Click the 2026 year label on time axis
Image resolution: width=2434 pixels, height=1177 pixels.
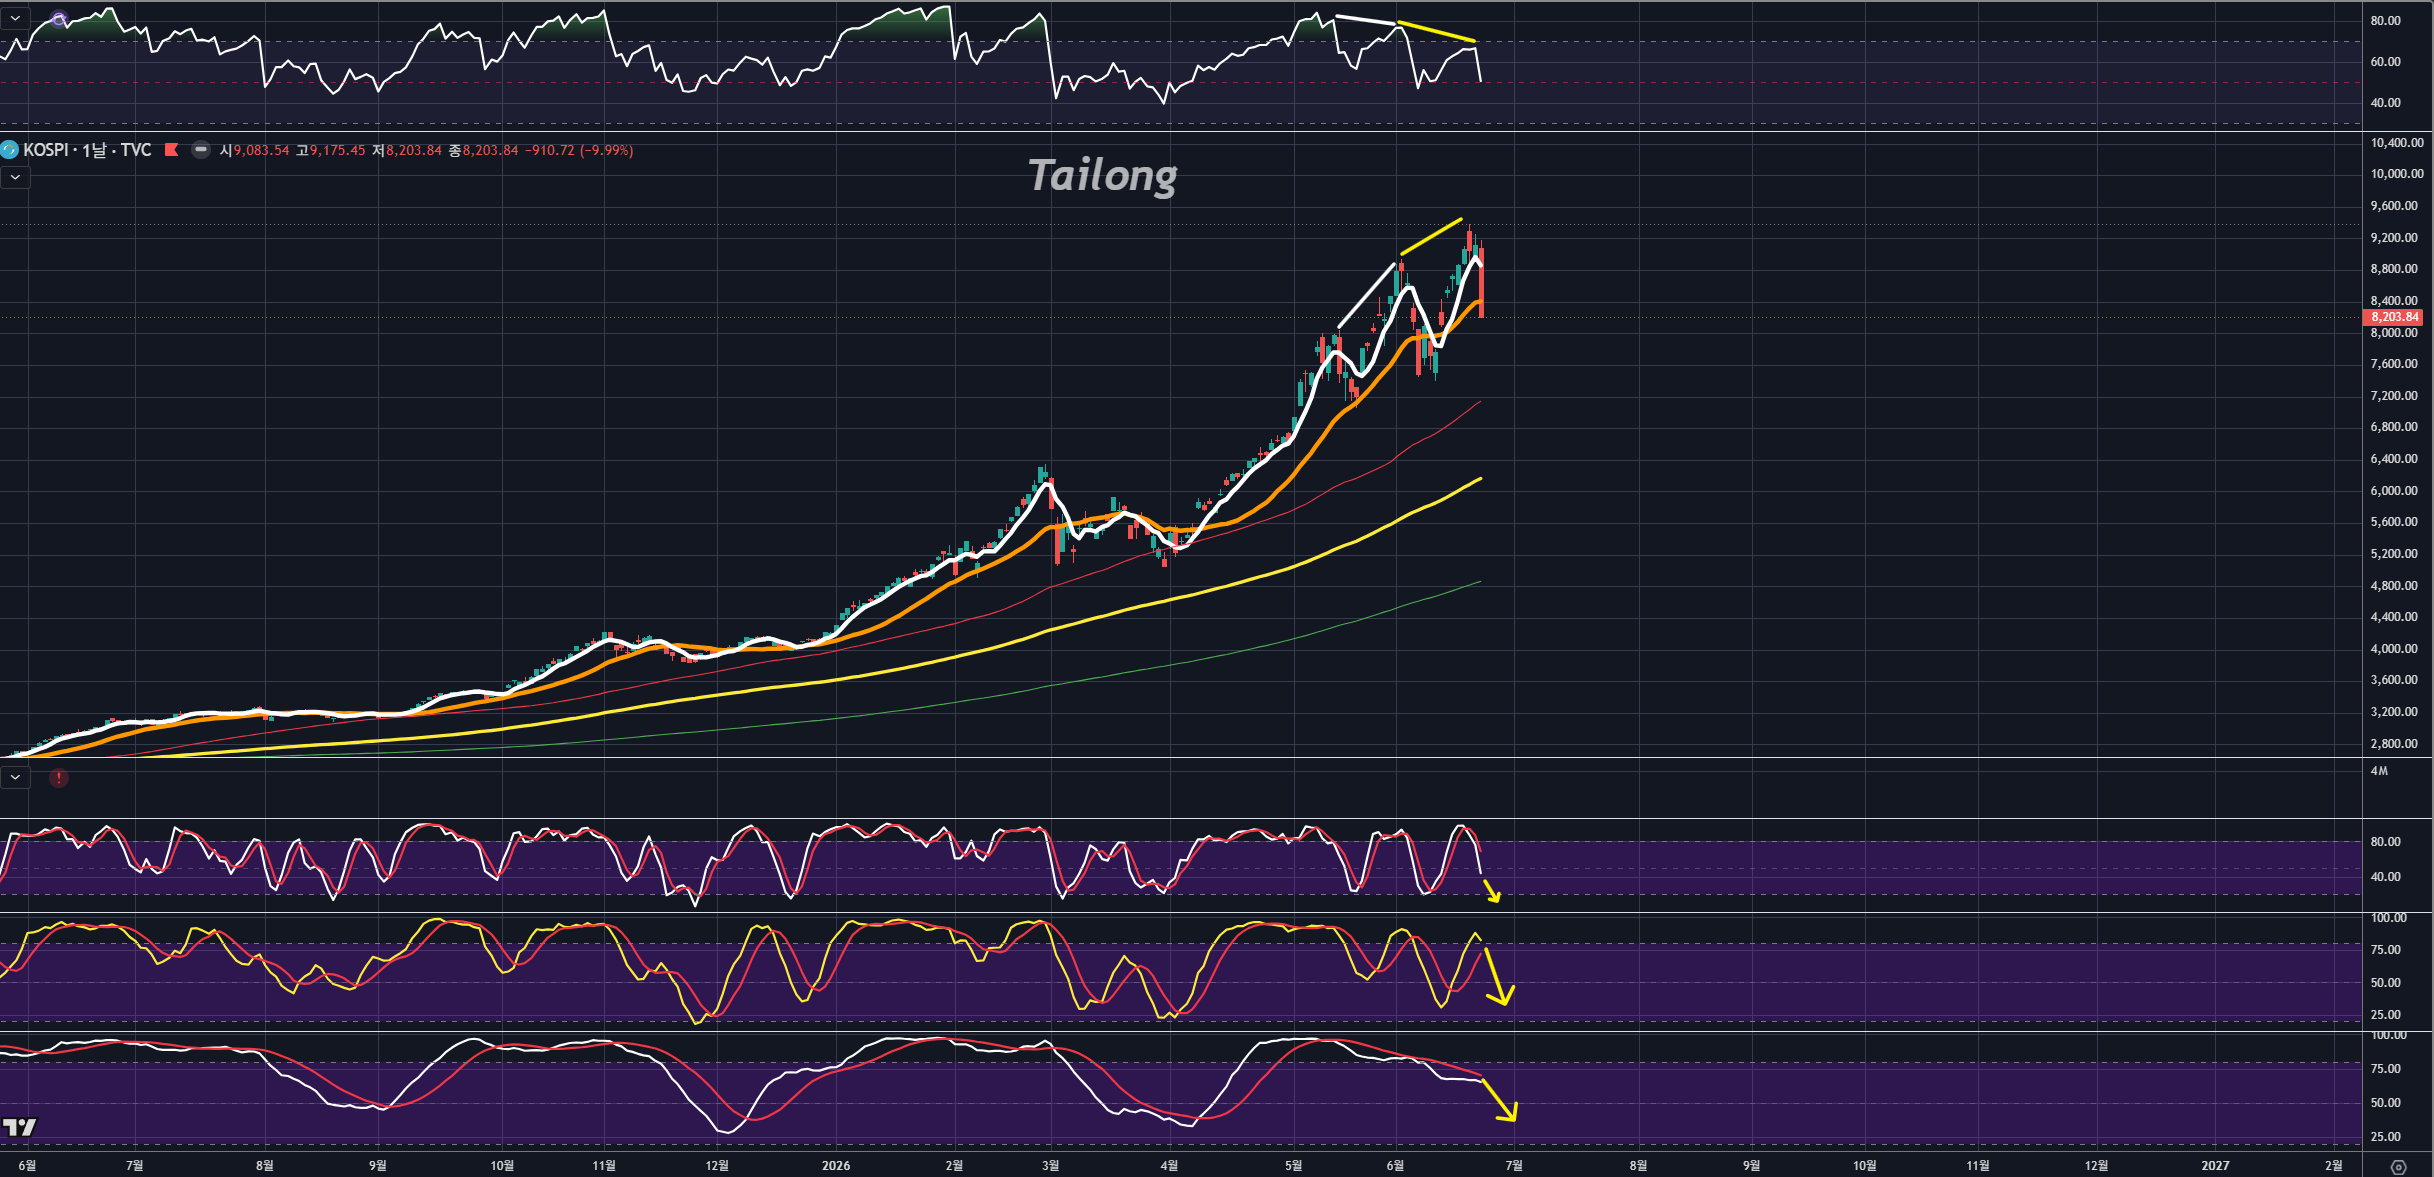[x=836, y=1166]
